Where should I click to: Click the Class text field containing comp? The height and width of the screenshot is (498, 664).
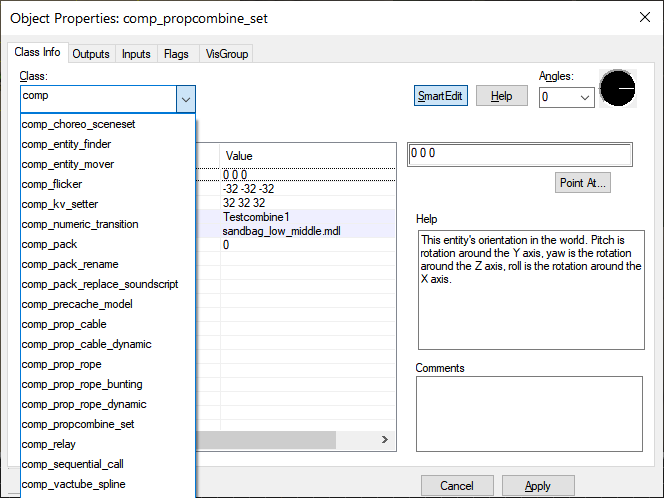point(98,99)
